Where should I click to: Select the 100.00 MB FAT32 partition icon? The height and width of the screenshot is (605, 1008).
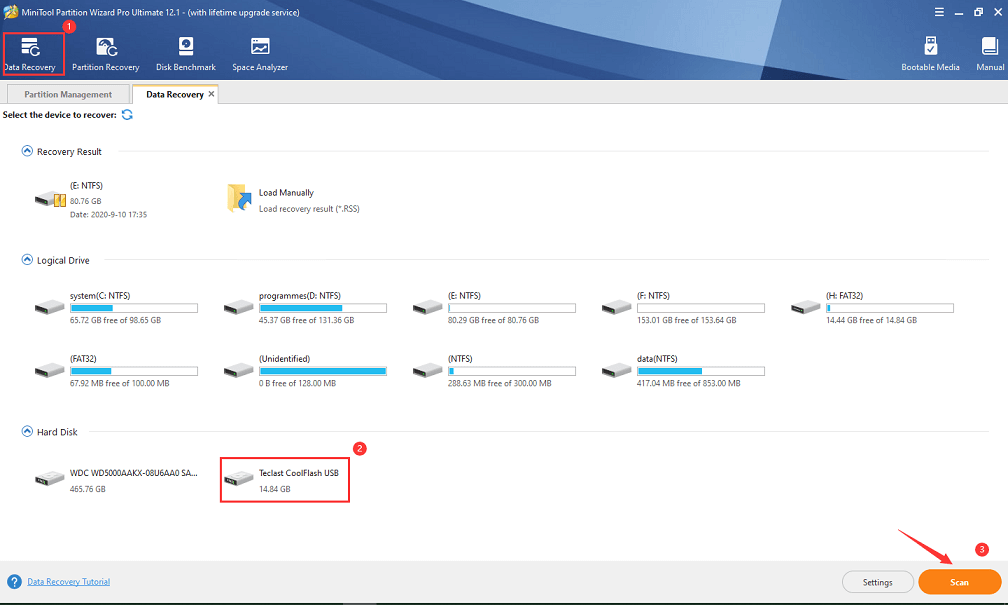[50, 370]
